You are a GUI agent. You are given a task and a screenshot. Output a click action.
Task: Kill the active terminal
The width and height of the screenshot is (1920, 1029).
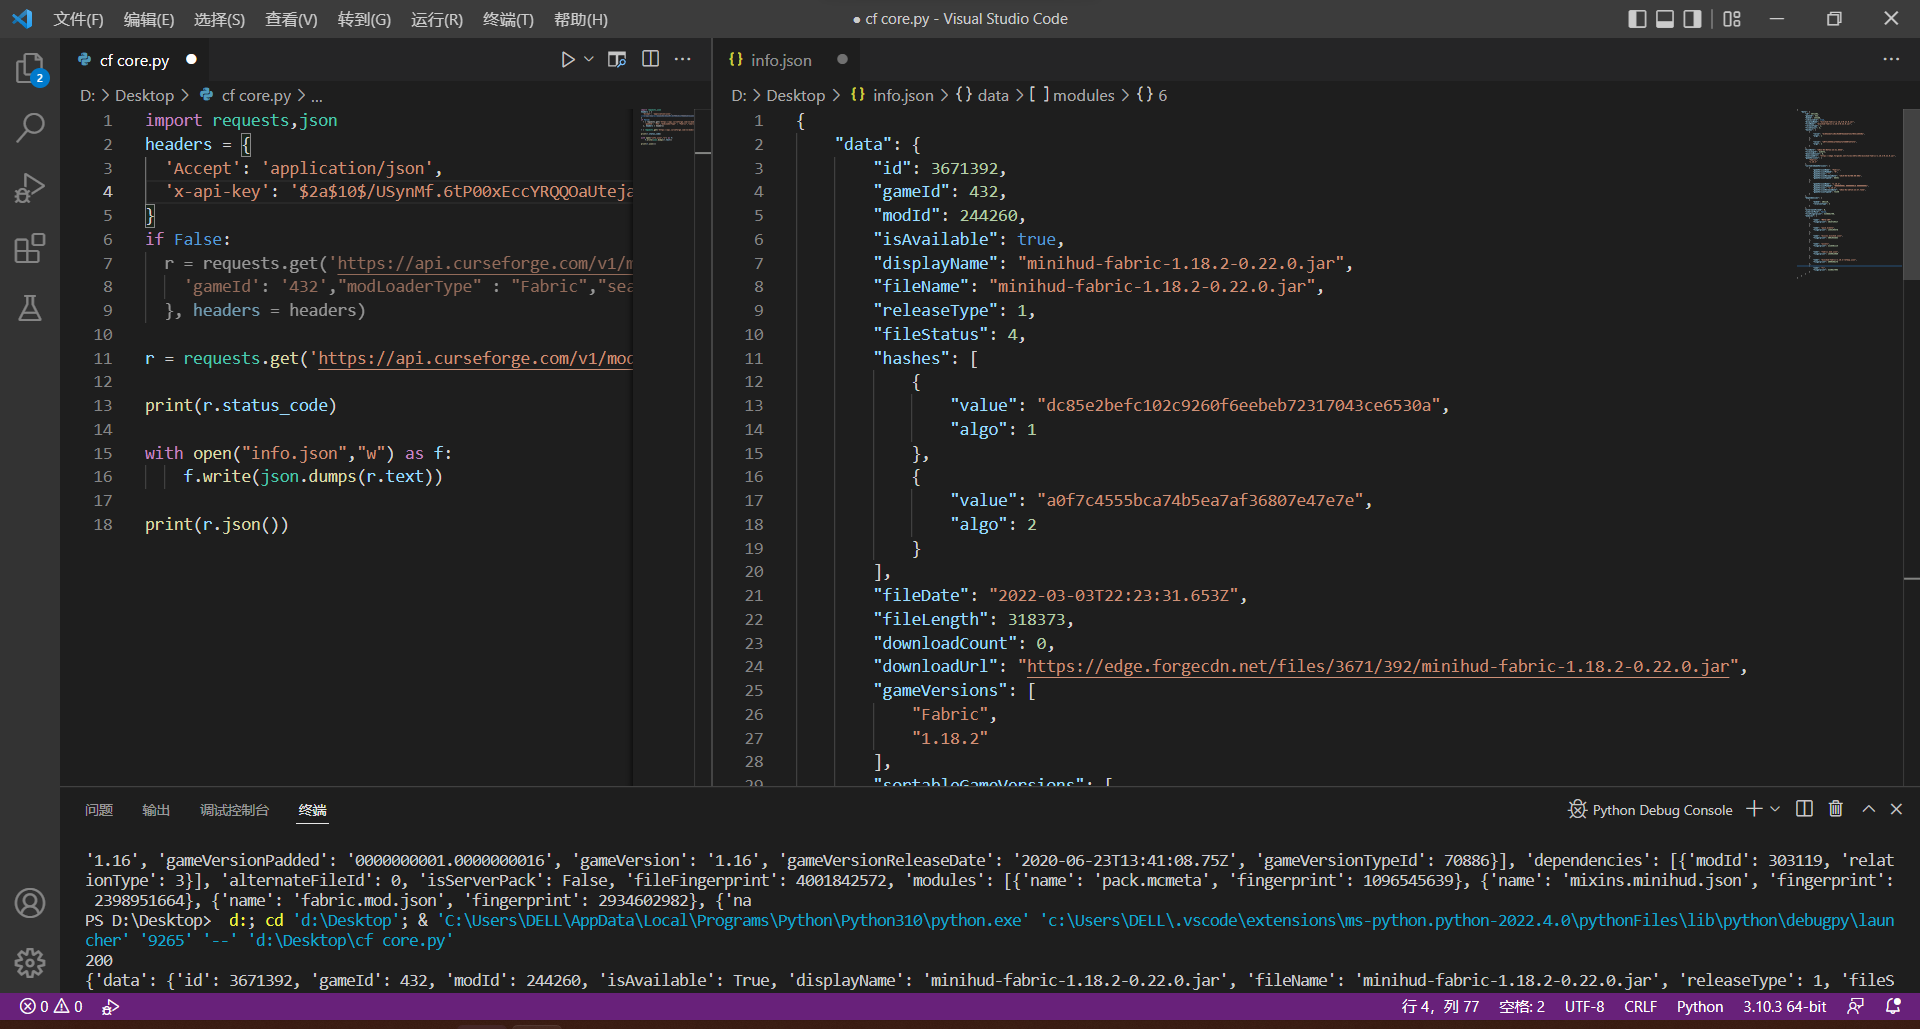(x=1836, y=809)
